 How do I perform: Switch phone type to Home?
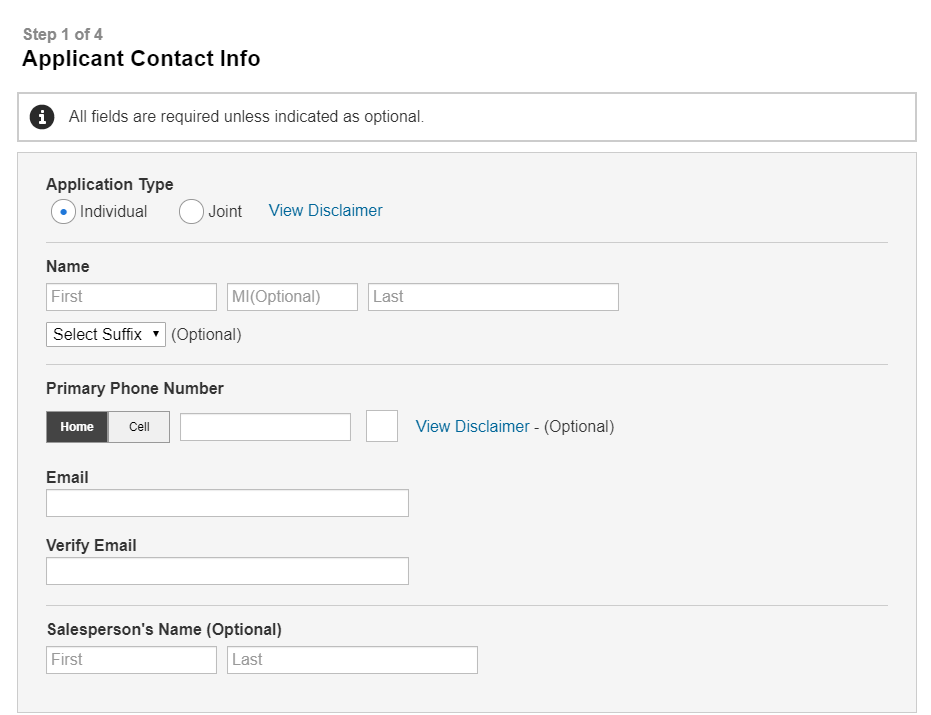(x=77, y=427)
